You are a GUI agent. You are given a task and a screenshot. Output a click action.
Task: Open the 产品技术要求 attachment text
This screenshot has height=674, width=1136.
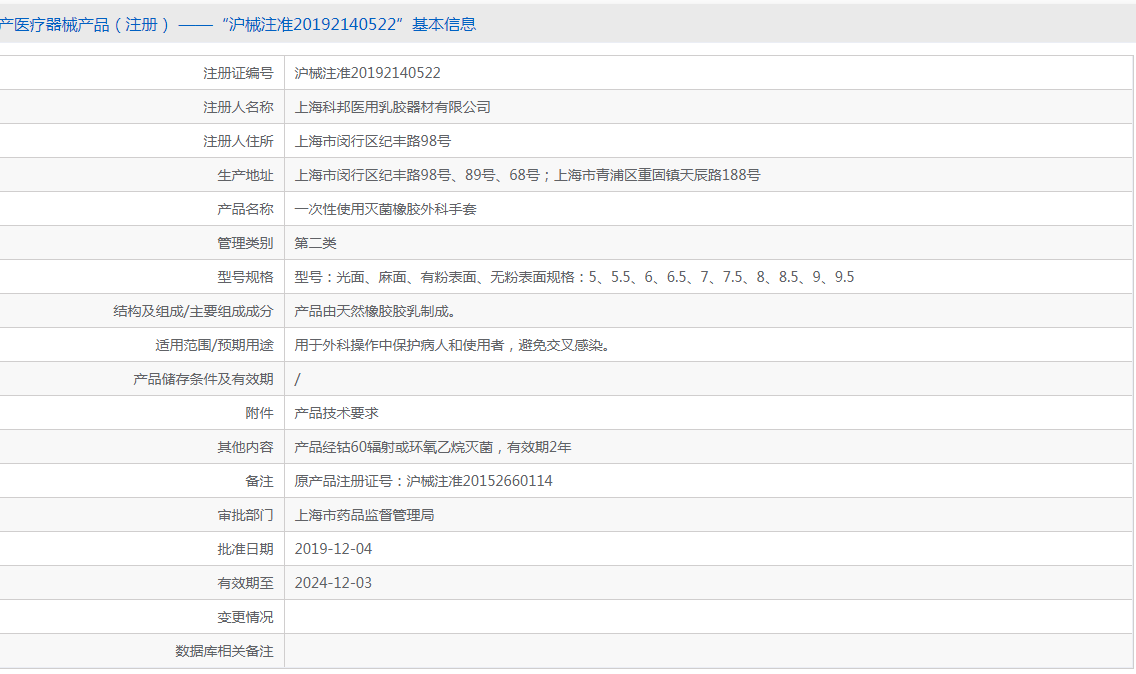pos(336,414)
